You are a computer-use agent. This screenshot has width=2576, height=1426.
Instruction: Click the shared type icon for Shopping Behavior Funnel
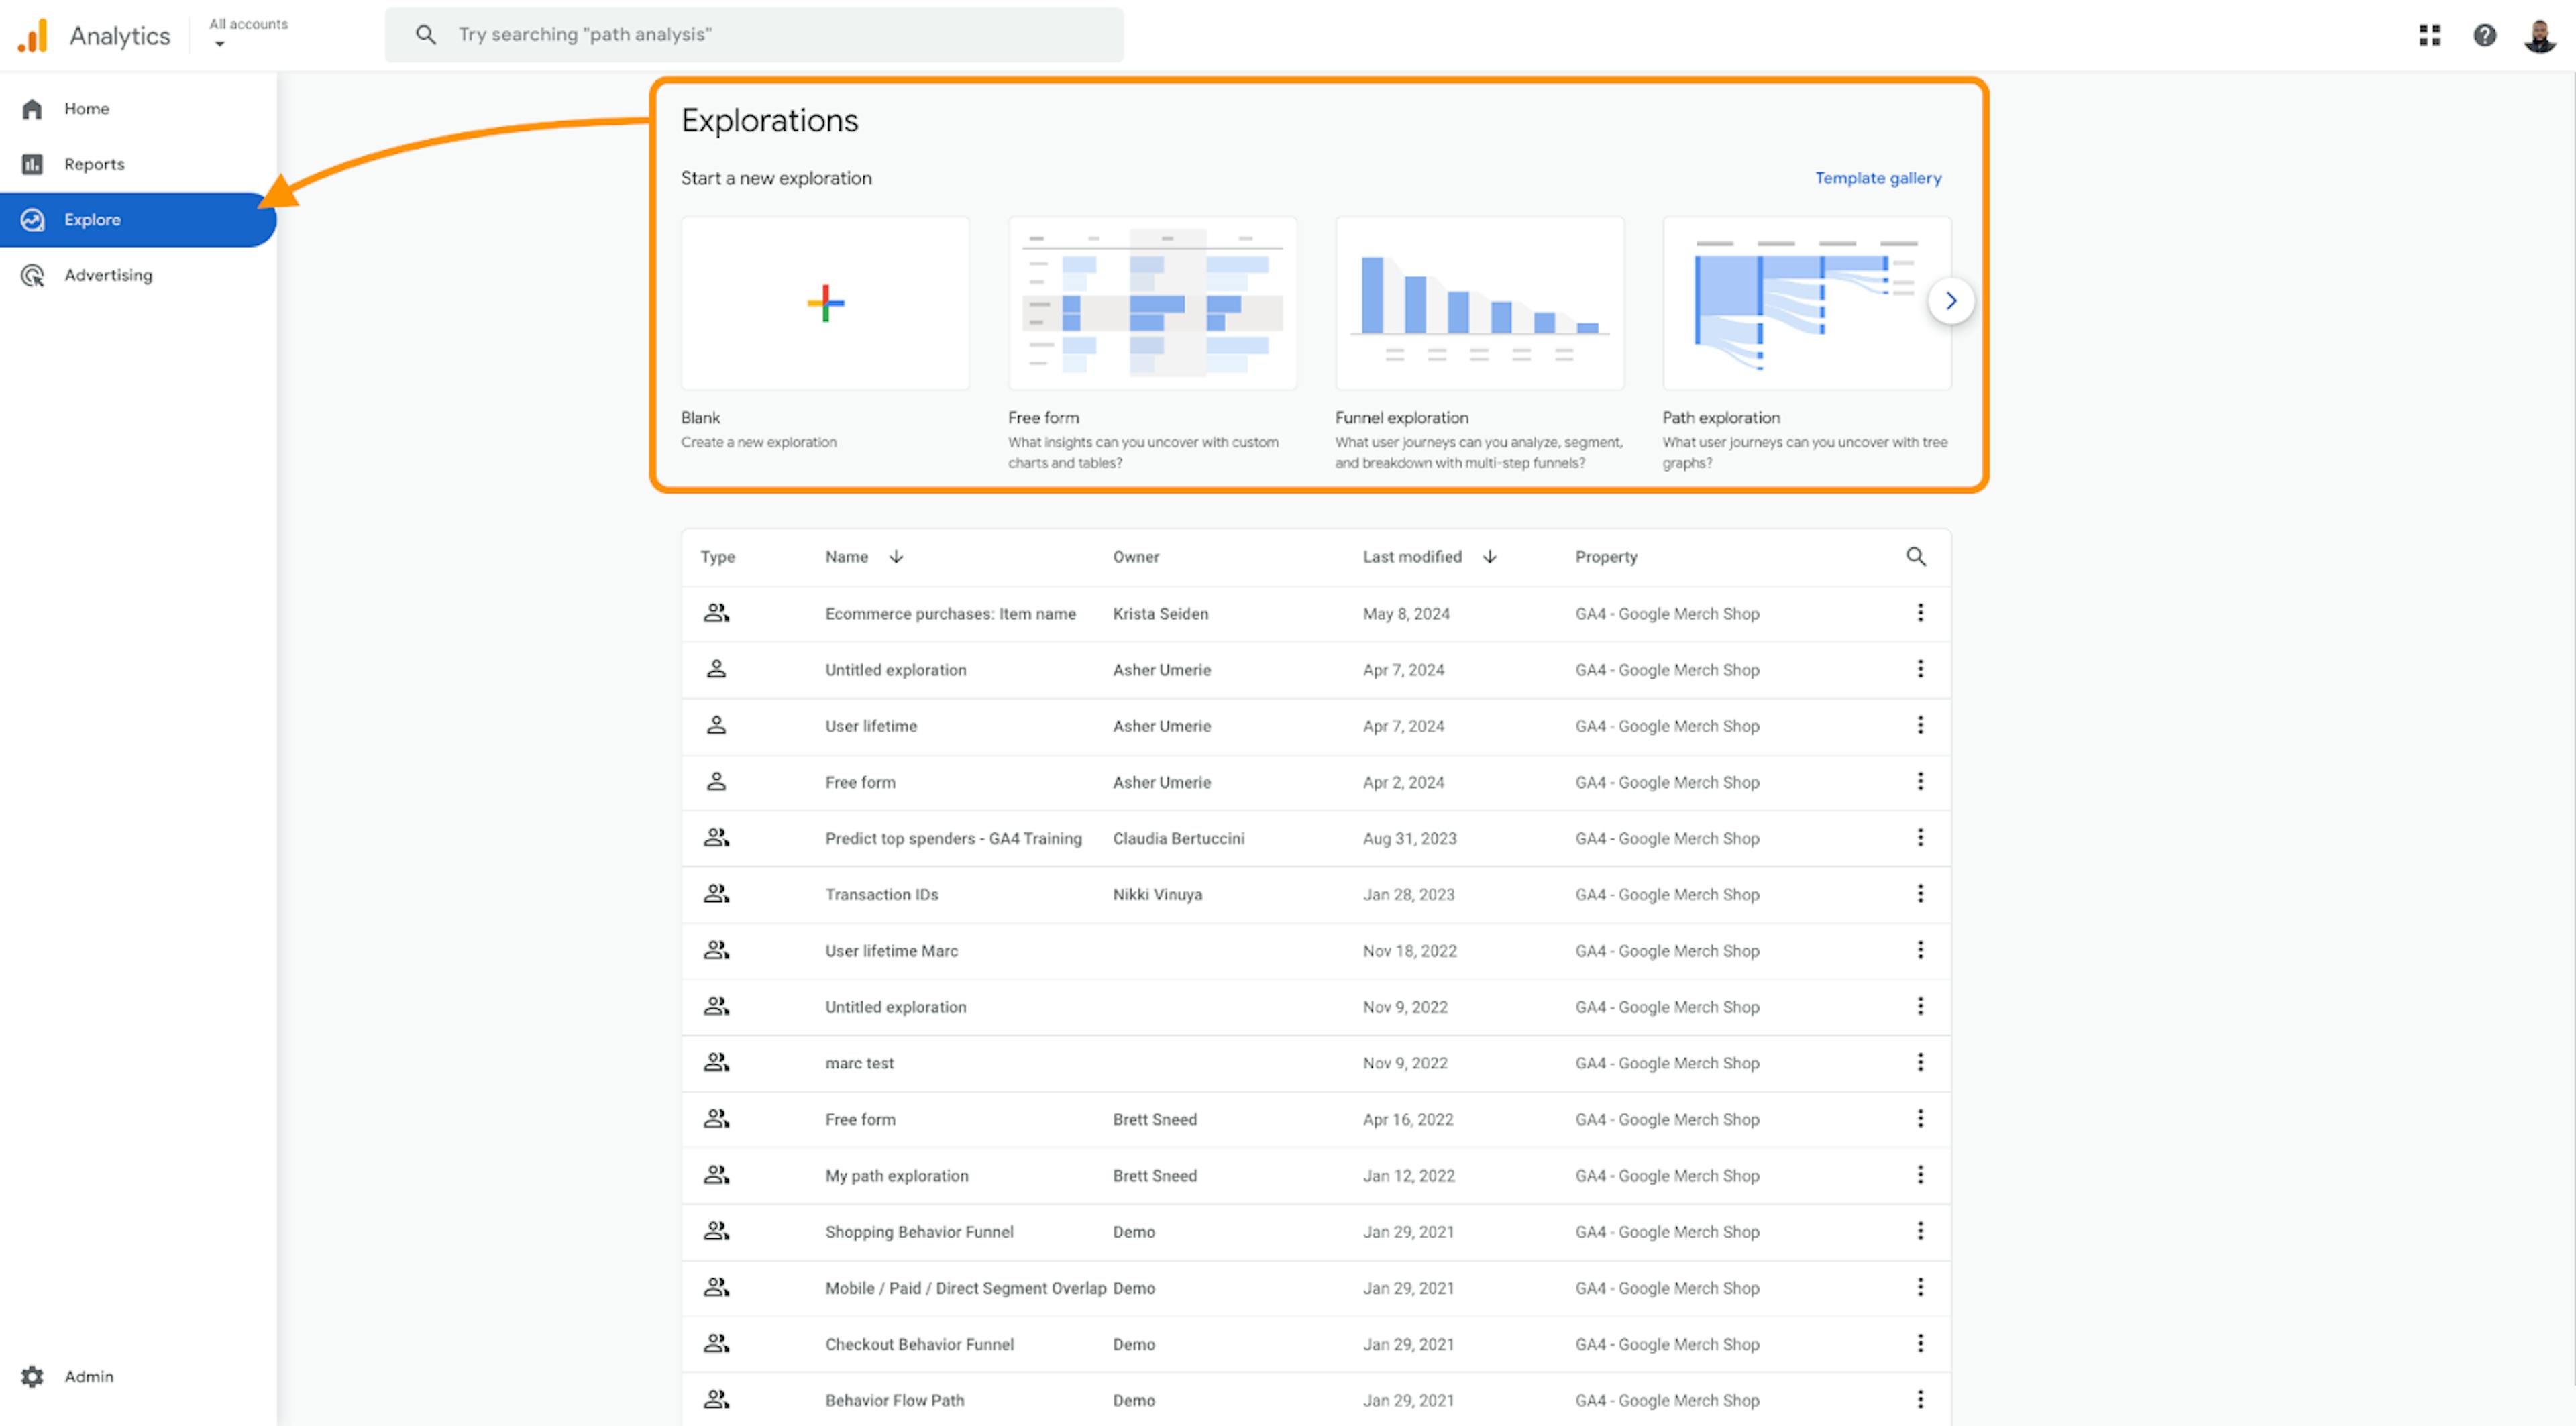[x=716, y=1231]
